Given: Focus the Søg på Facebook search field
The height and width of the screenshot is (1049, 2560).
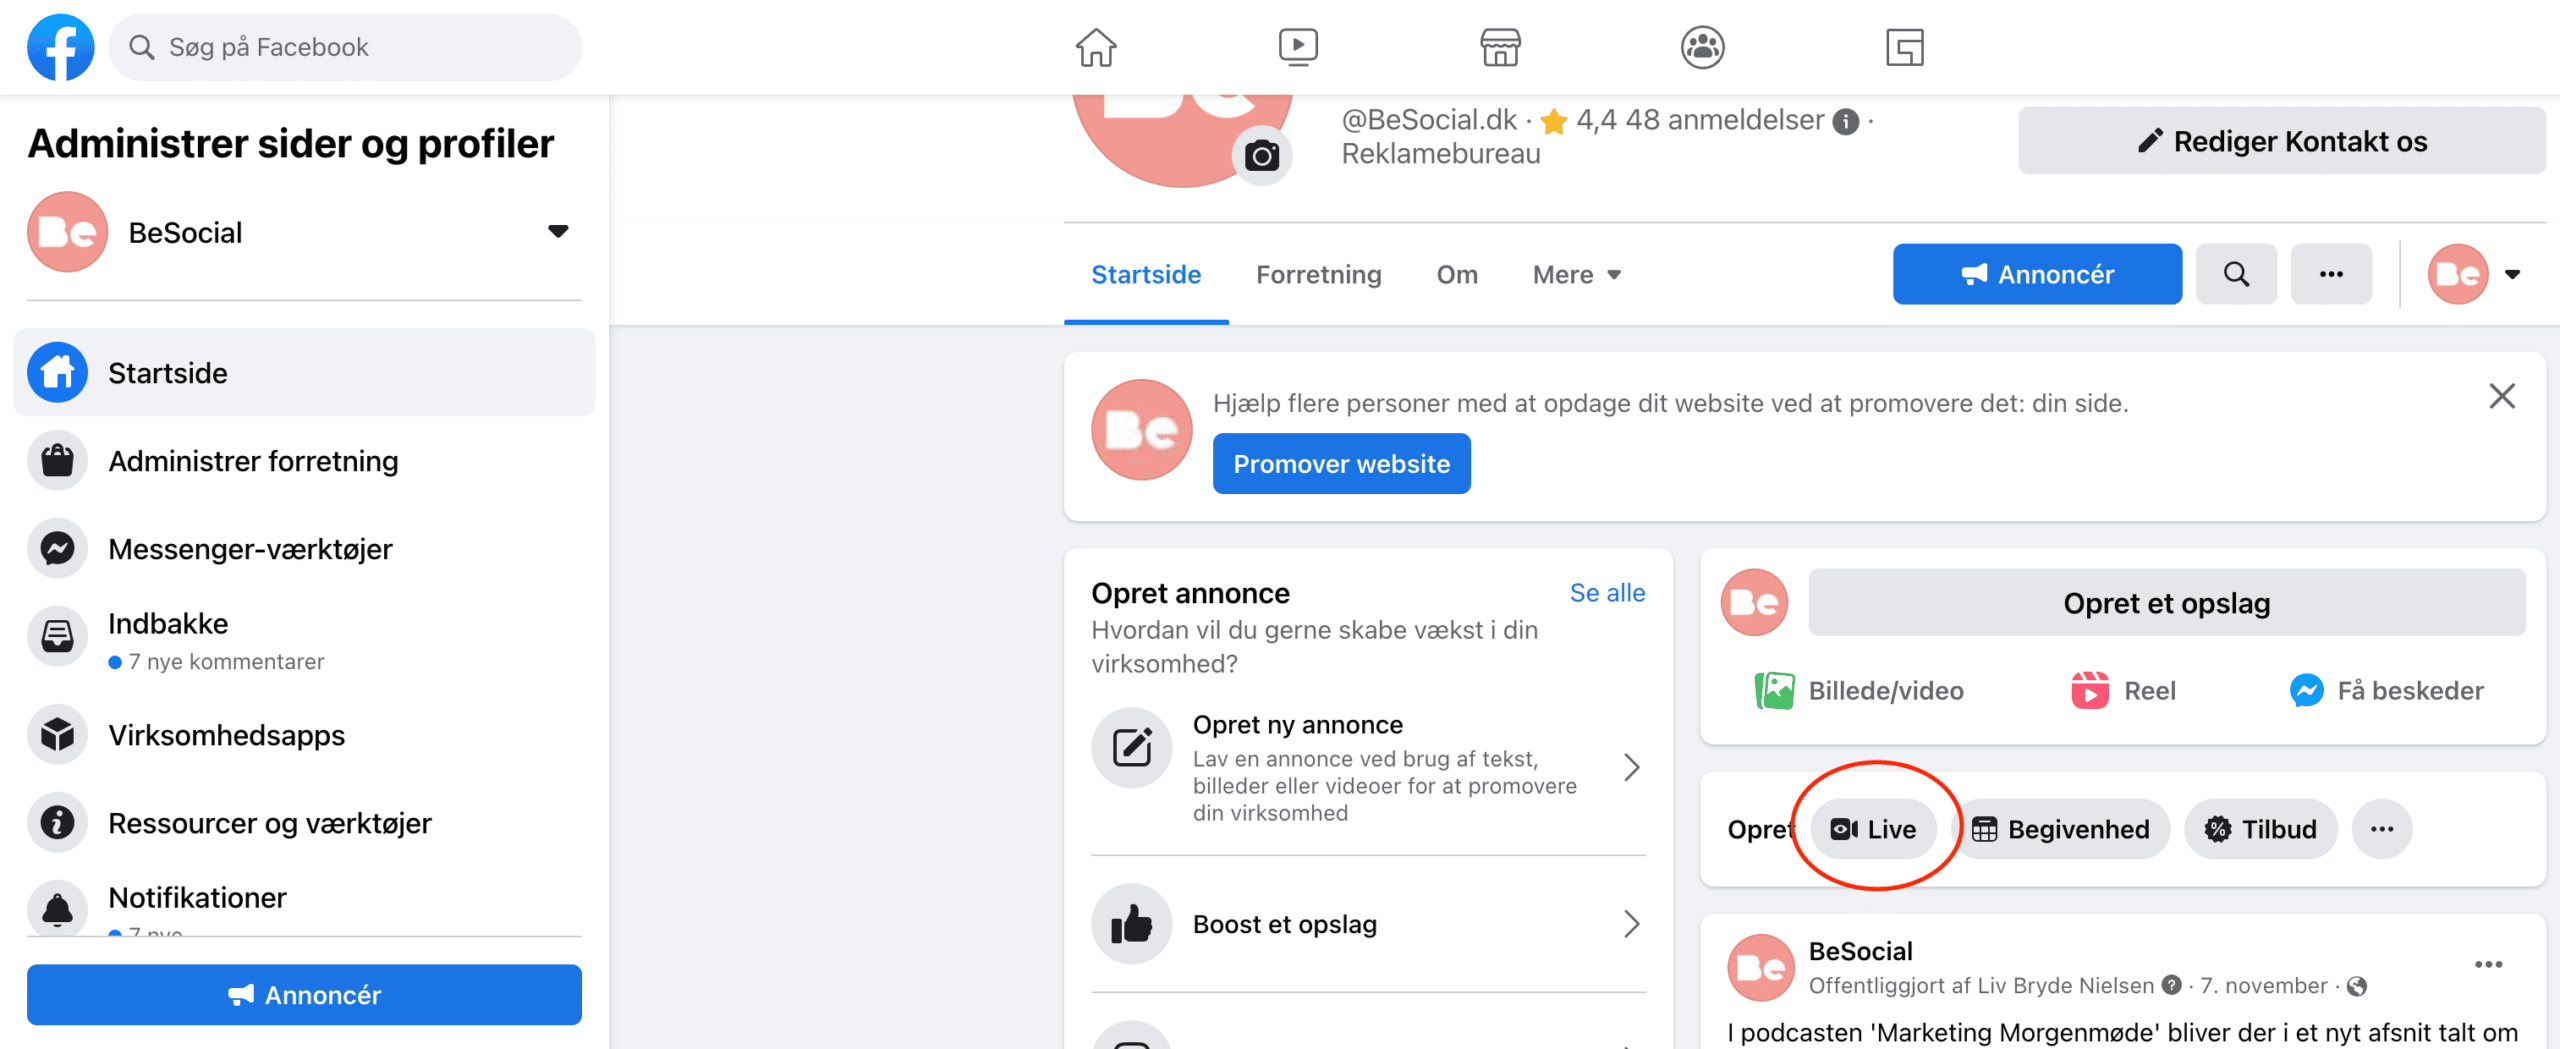Looking at the screenshot, I should 344,47.
